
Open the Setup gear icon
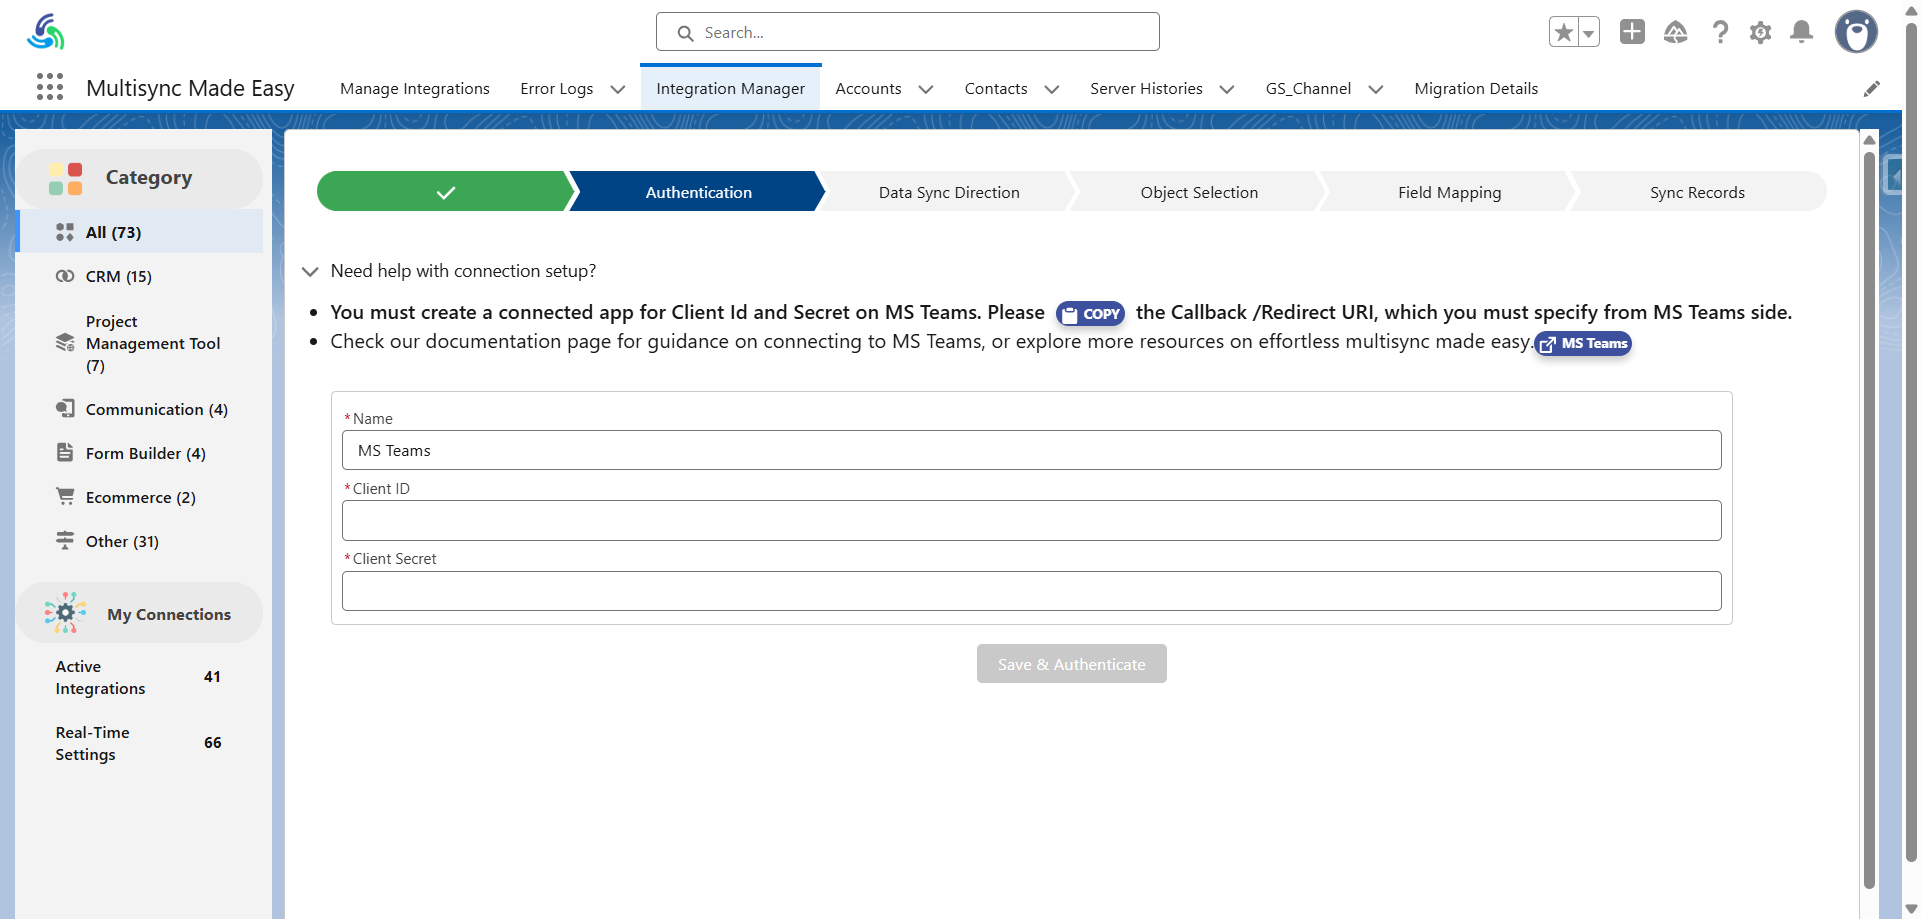tap(1760, 32)
